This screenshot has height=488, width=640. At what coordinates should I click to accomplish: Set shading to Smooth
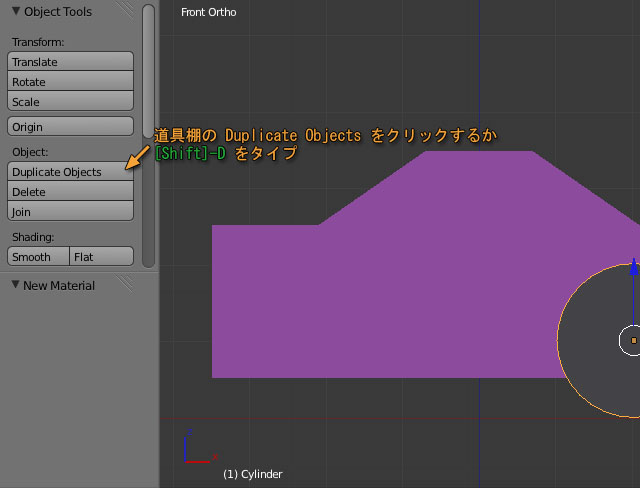coord(39,257)
